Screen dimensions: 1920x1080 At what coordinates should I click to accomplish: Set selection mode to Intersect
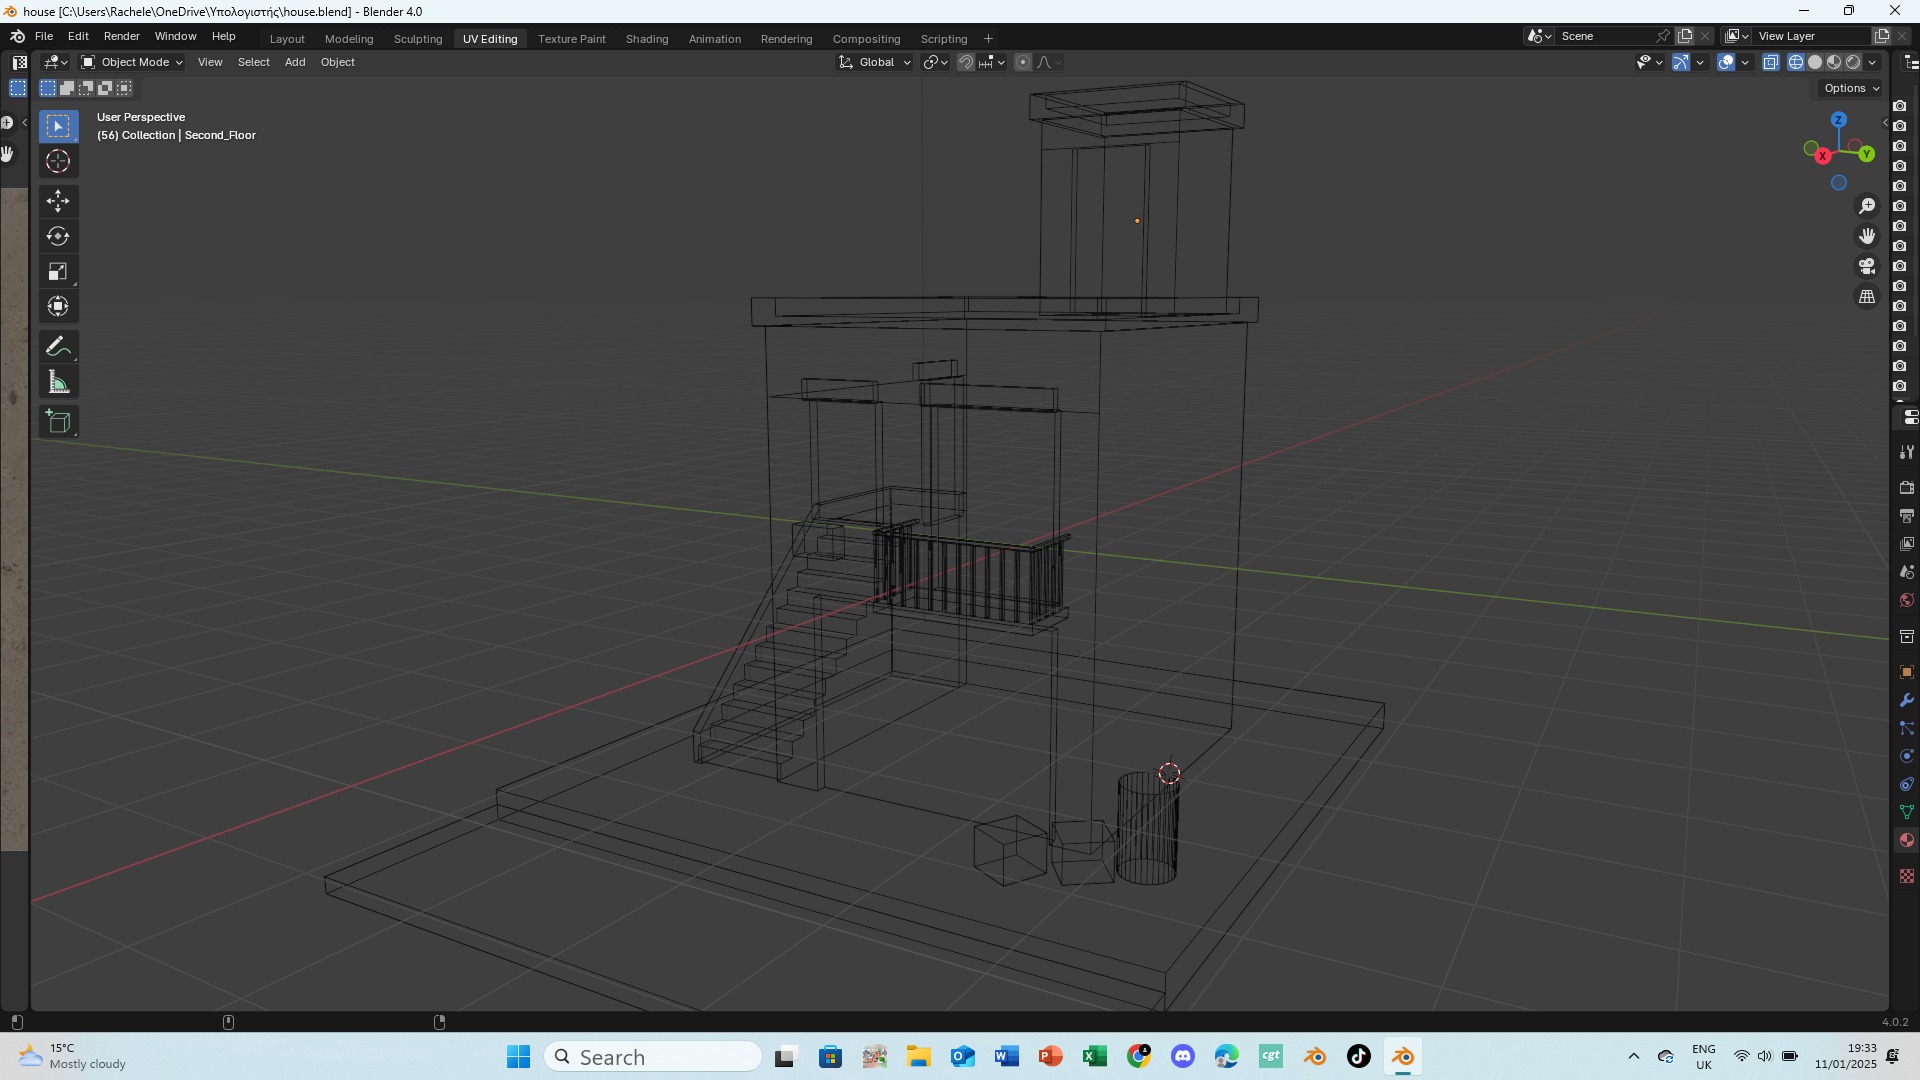(x=124, y=88)
